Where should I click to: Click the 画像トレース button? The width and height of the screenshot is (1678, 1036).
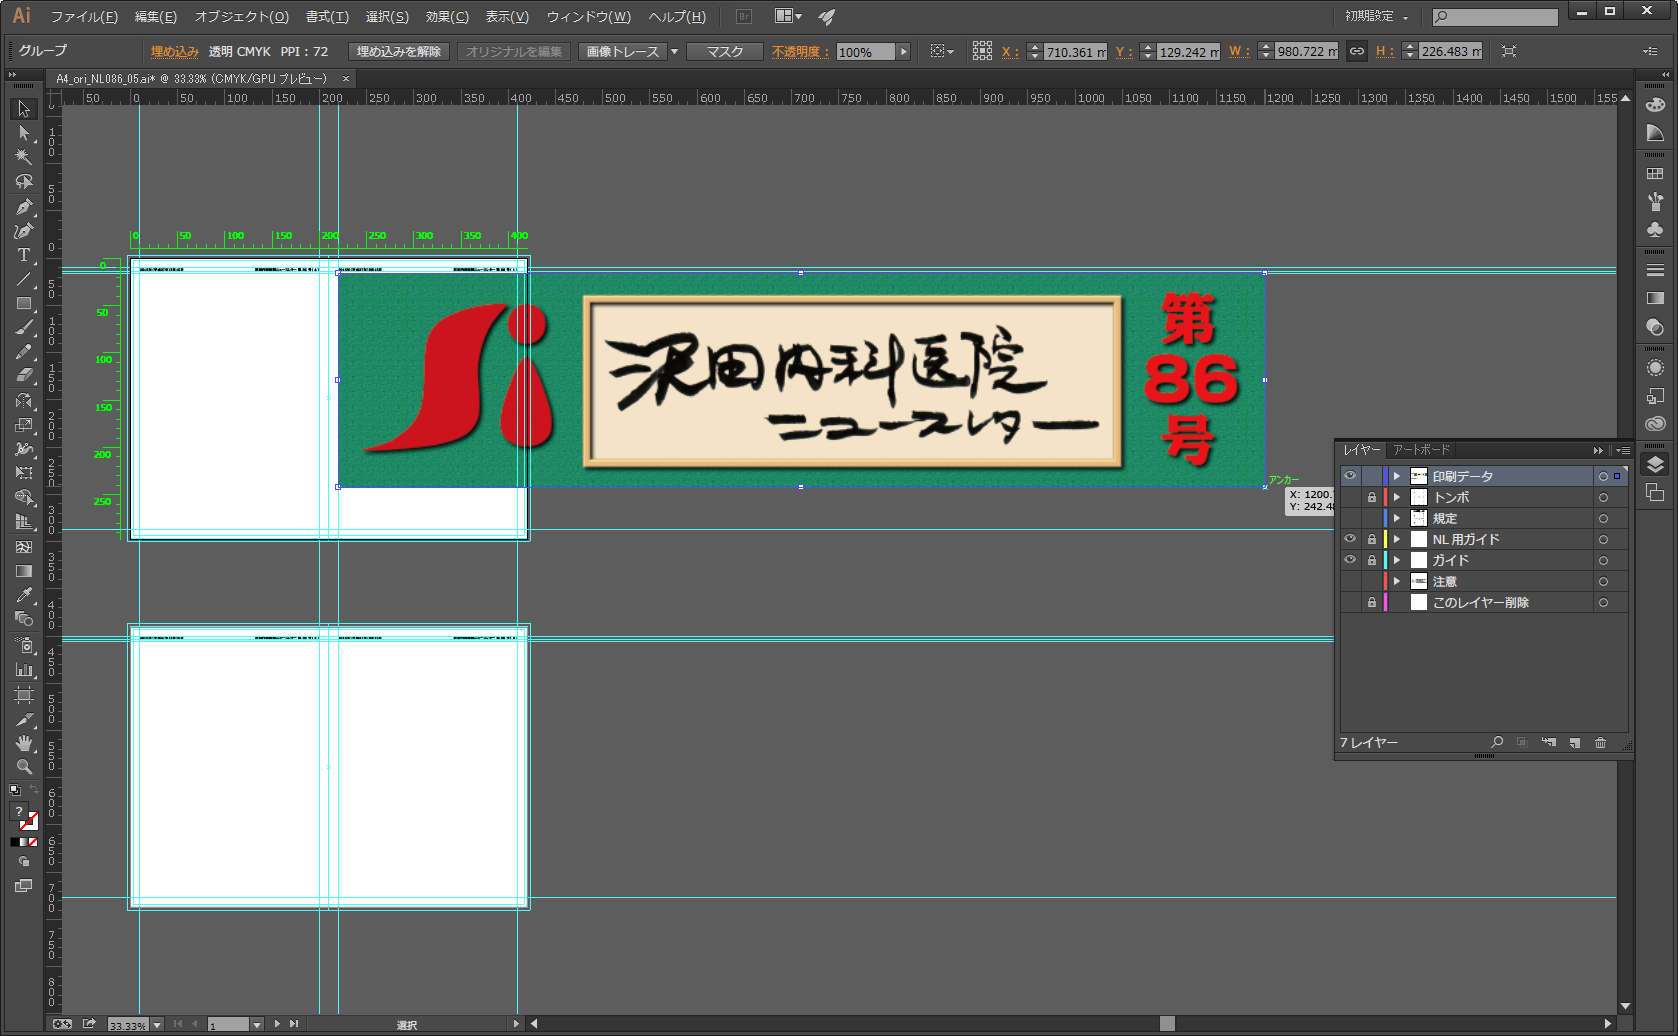click(x=622, y=51)
